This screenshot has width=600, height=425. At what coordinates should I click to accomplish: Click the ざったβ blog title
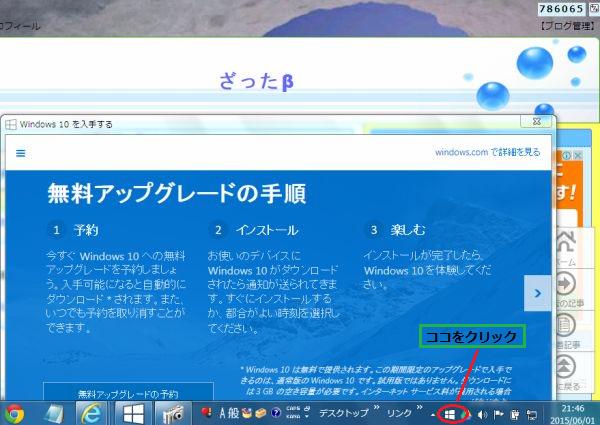pyautogui.click(x=257, y=81)
